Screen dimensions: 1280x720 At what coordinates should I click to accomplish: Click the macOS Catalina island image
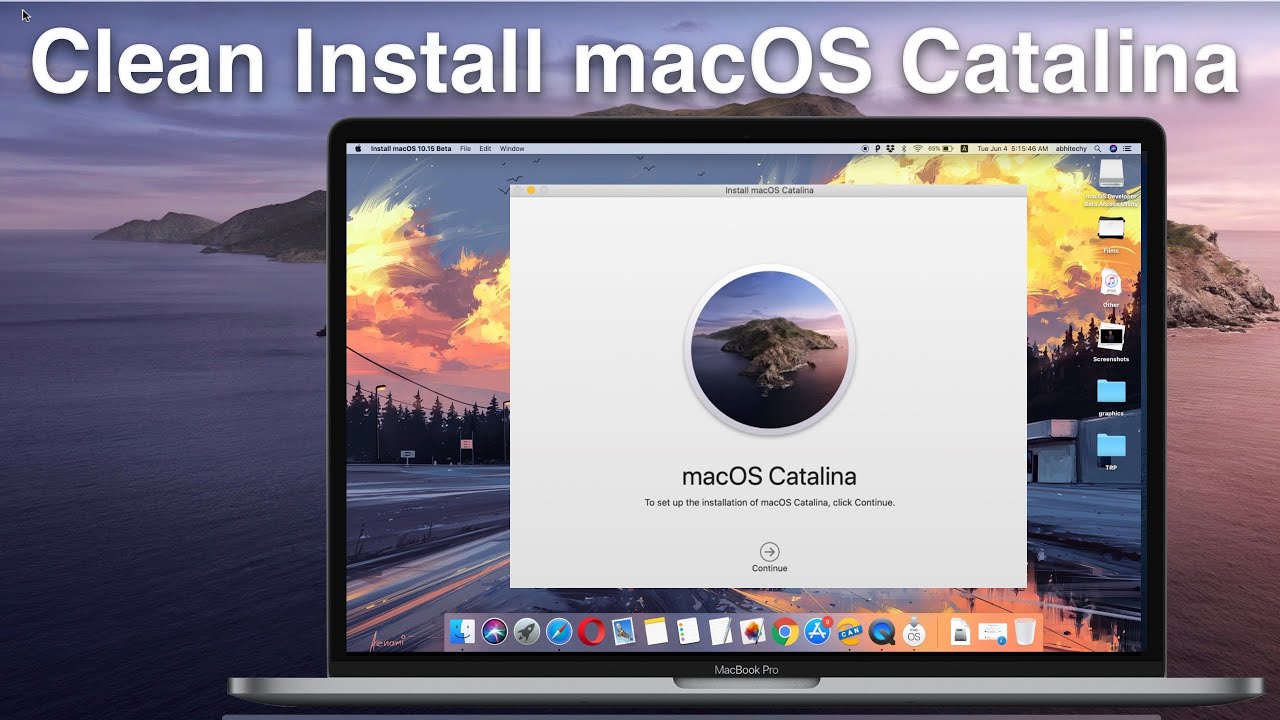tap(769, 350)
